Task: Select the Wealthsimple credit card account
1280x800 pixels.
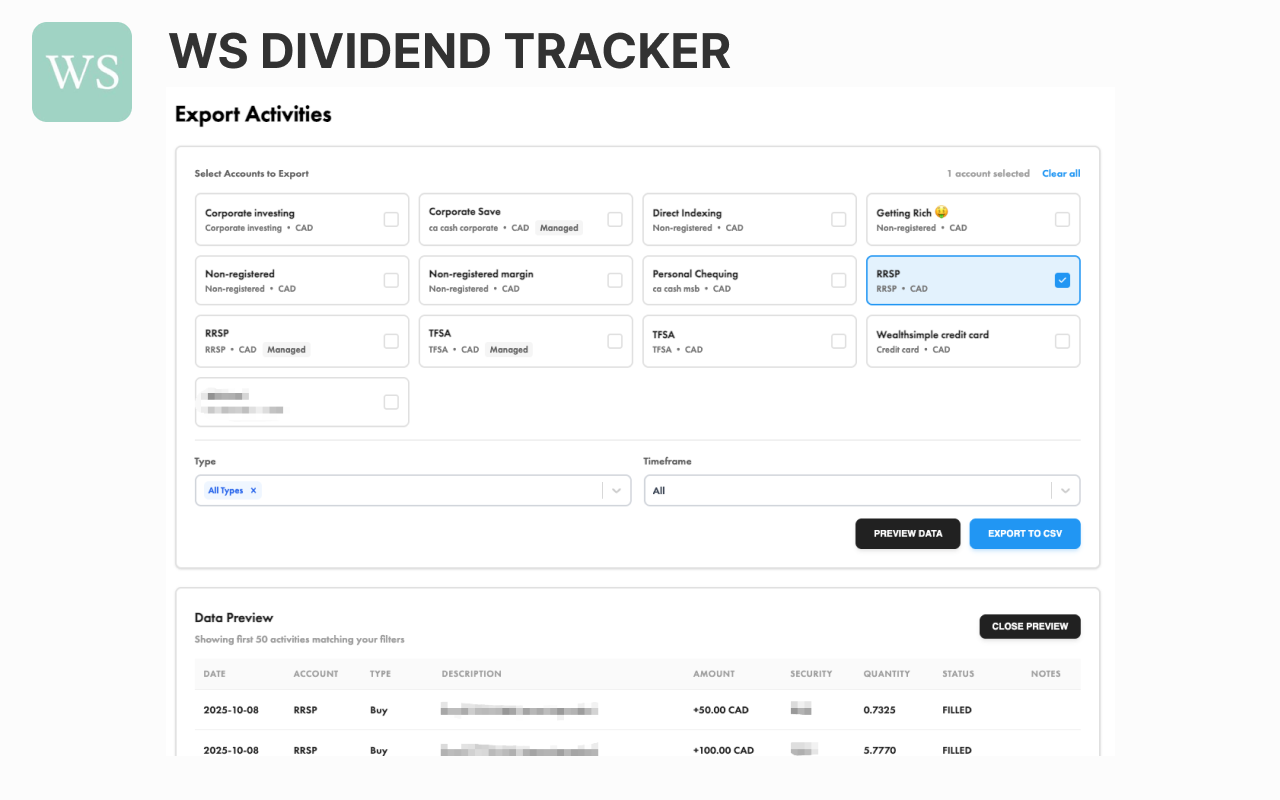Action: pyautogui.click(x=1062, y=341)
